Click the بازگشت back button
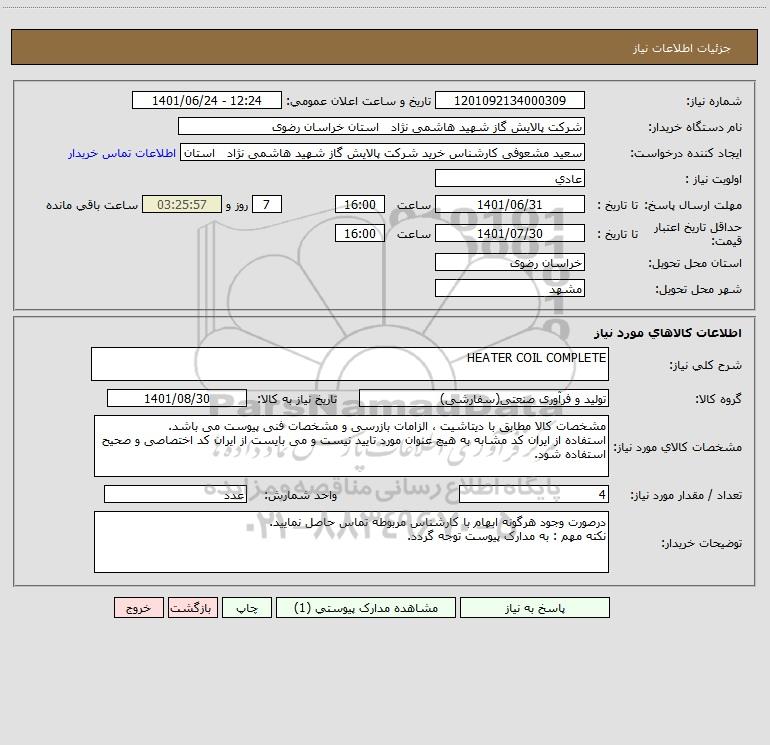The image size is (770, 745). 192,607
